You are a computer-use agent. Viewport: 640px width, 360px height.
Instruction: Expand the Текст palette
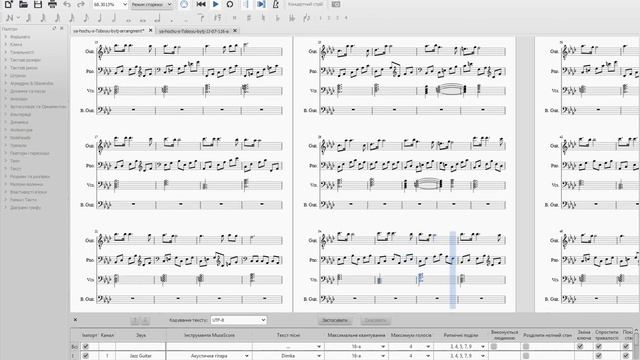(x=16, y=169)
